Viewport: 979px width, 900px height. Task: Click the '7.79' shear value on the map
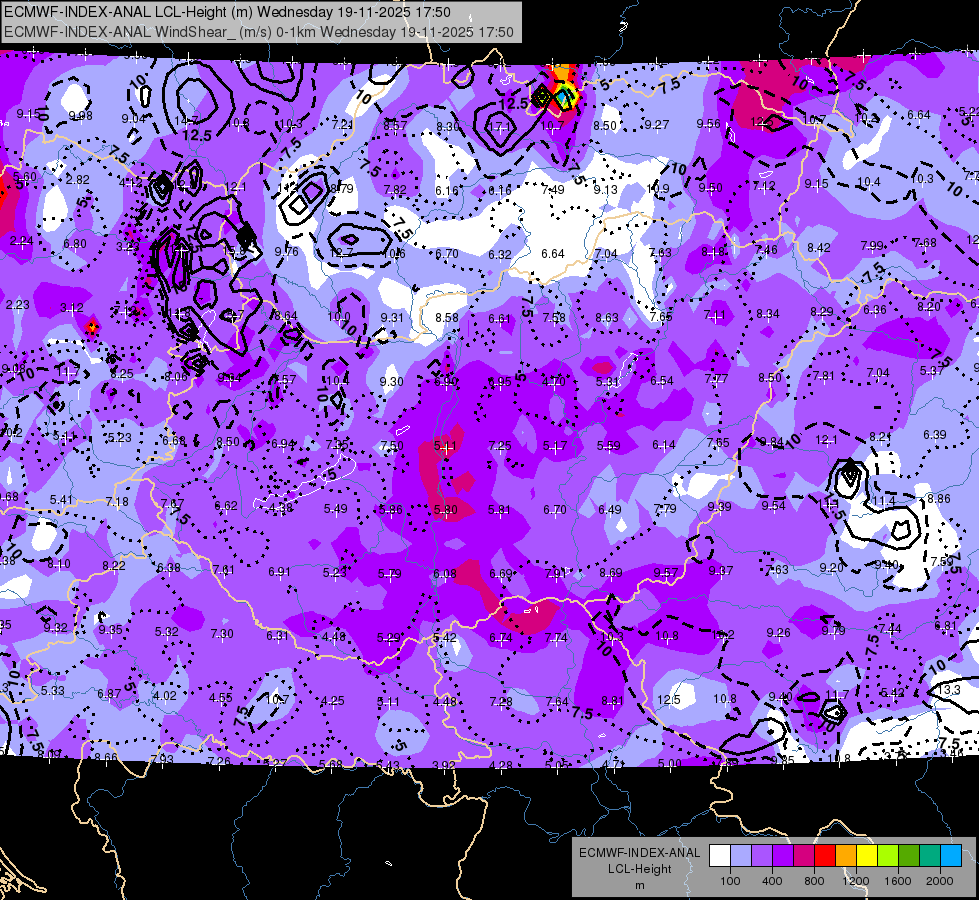[x=665, y=508]
